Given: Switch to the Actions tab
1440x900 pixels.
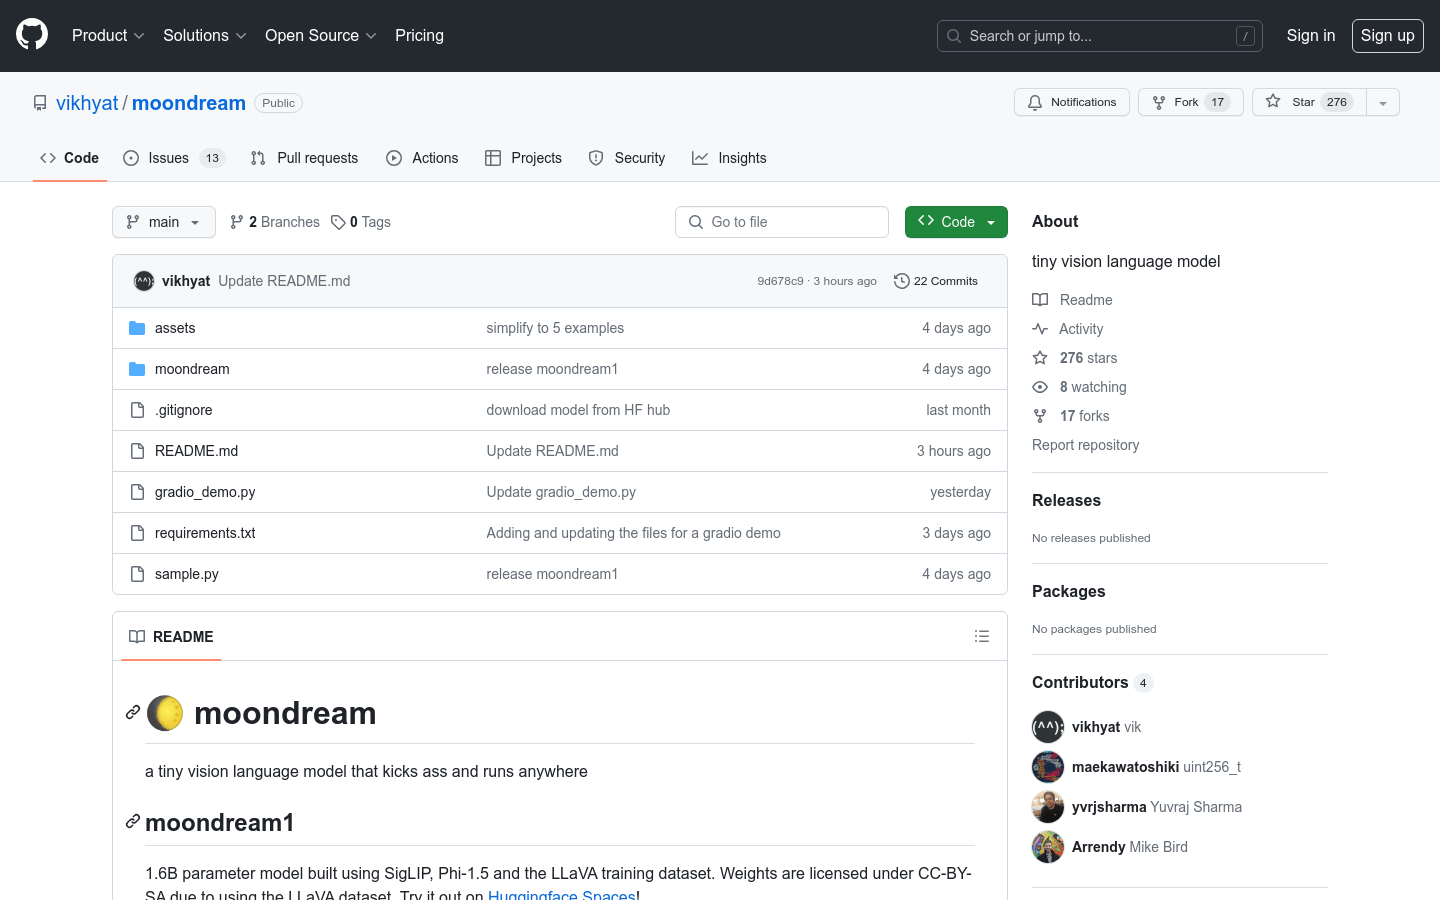Looking at the screenshot, I should (x=422, y=158).
